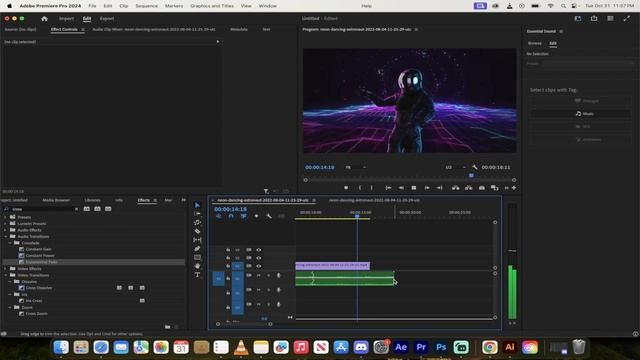Collapse the Crossfade folder
The image size is (640, 360).
(x=10, y=243)
